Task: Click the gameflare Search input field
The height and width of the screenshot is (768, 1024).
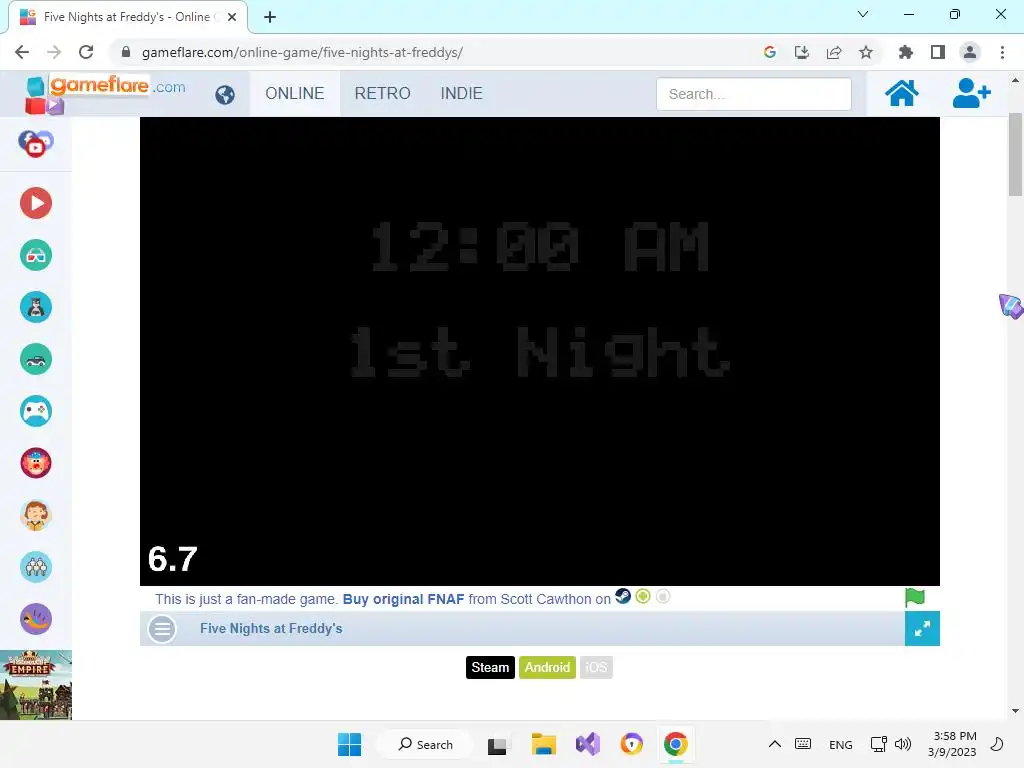Action: click(754, 94)
